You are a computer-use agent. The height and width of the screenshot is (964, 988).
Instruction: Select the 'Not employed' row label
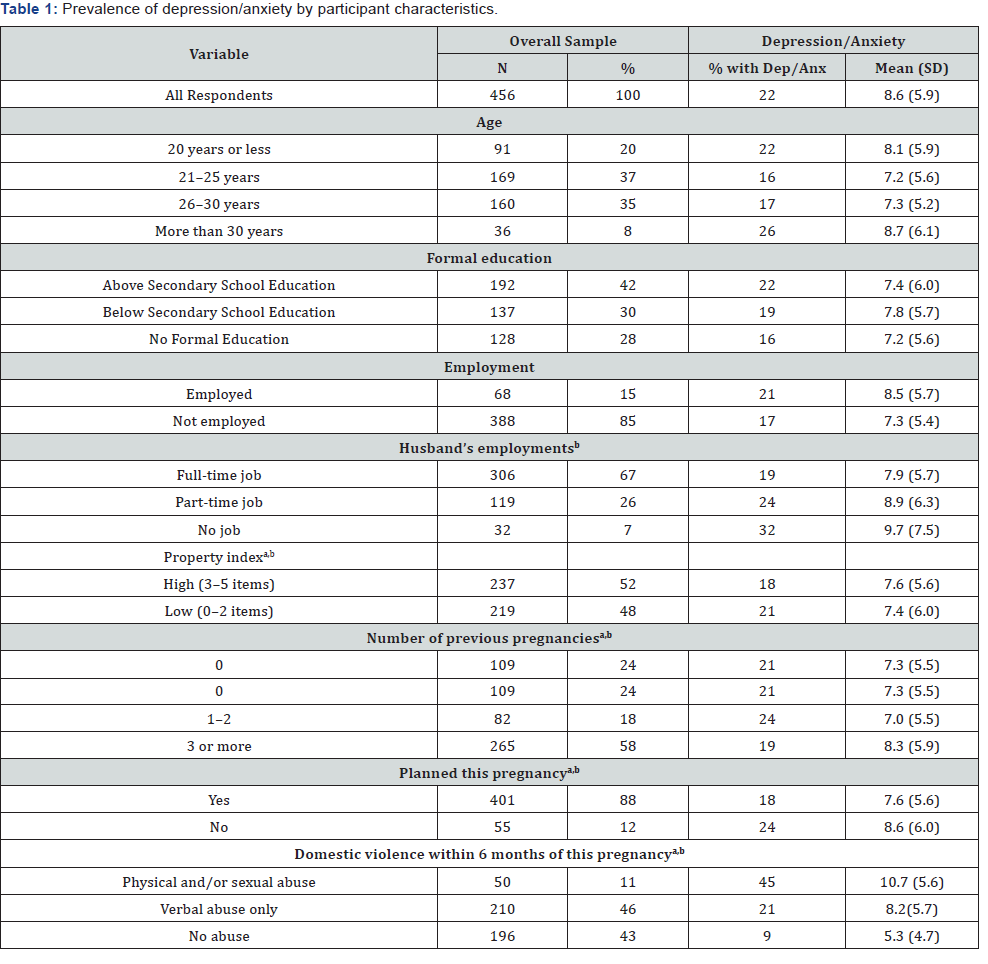219,421
